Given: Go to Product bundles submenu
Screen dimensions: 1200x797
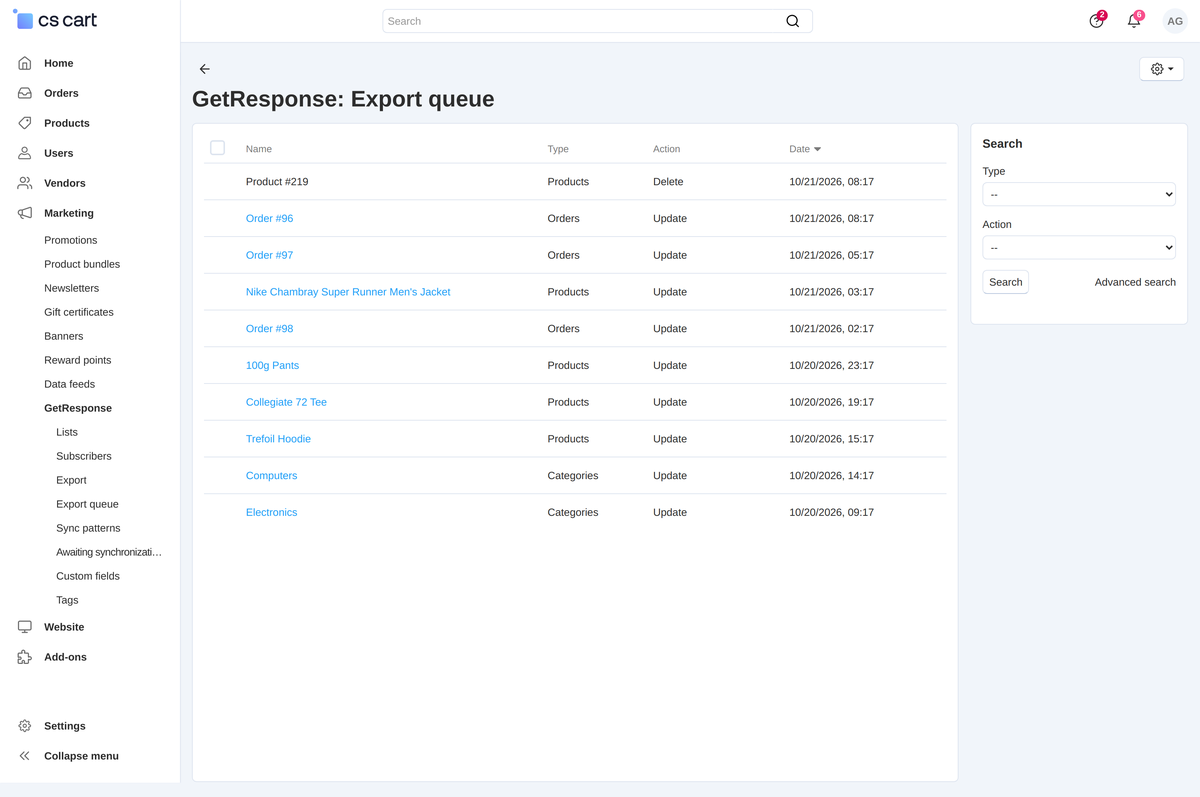Looking at the screenshot, I should tap(82, 264).
